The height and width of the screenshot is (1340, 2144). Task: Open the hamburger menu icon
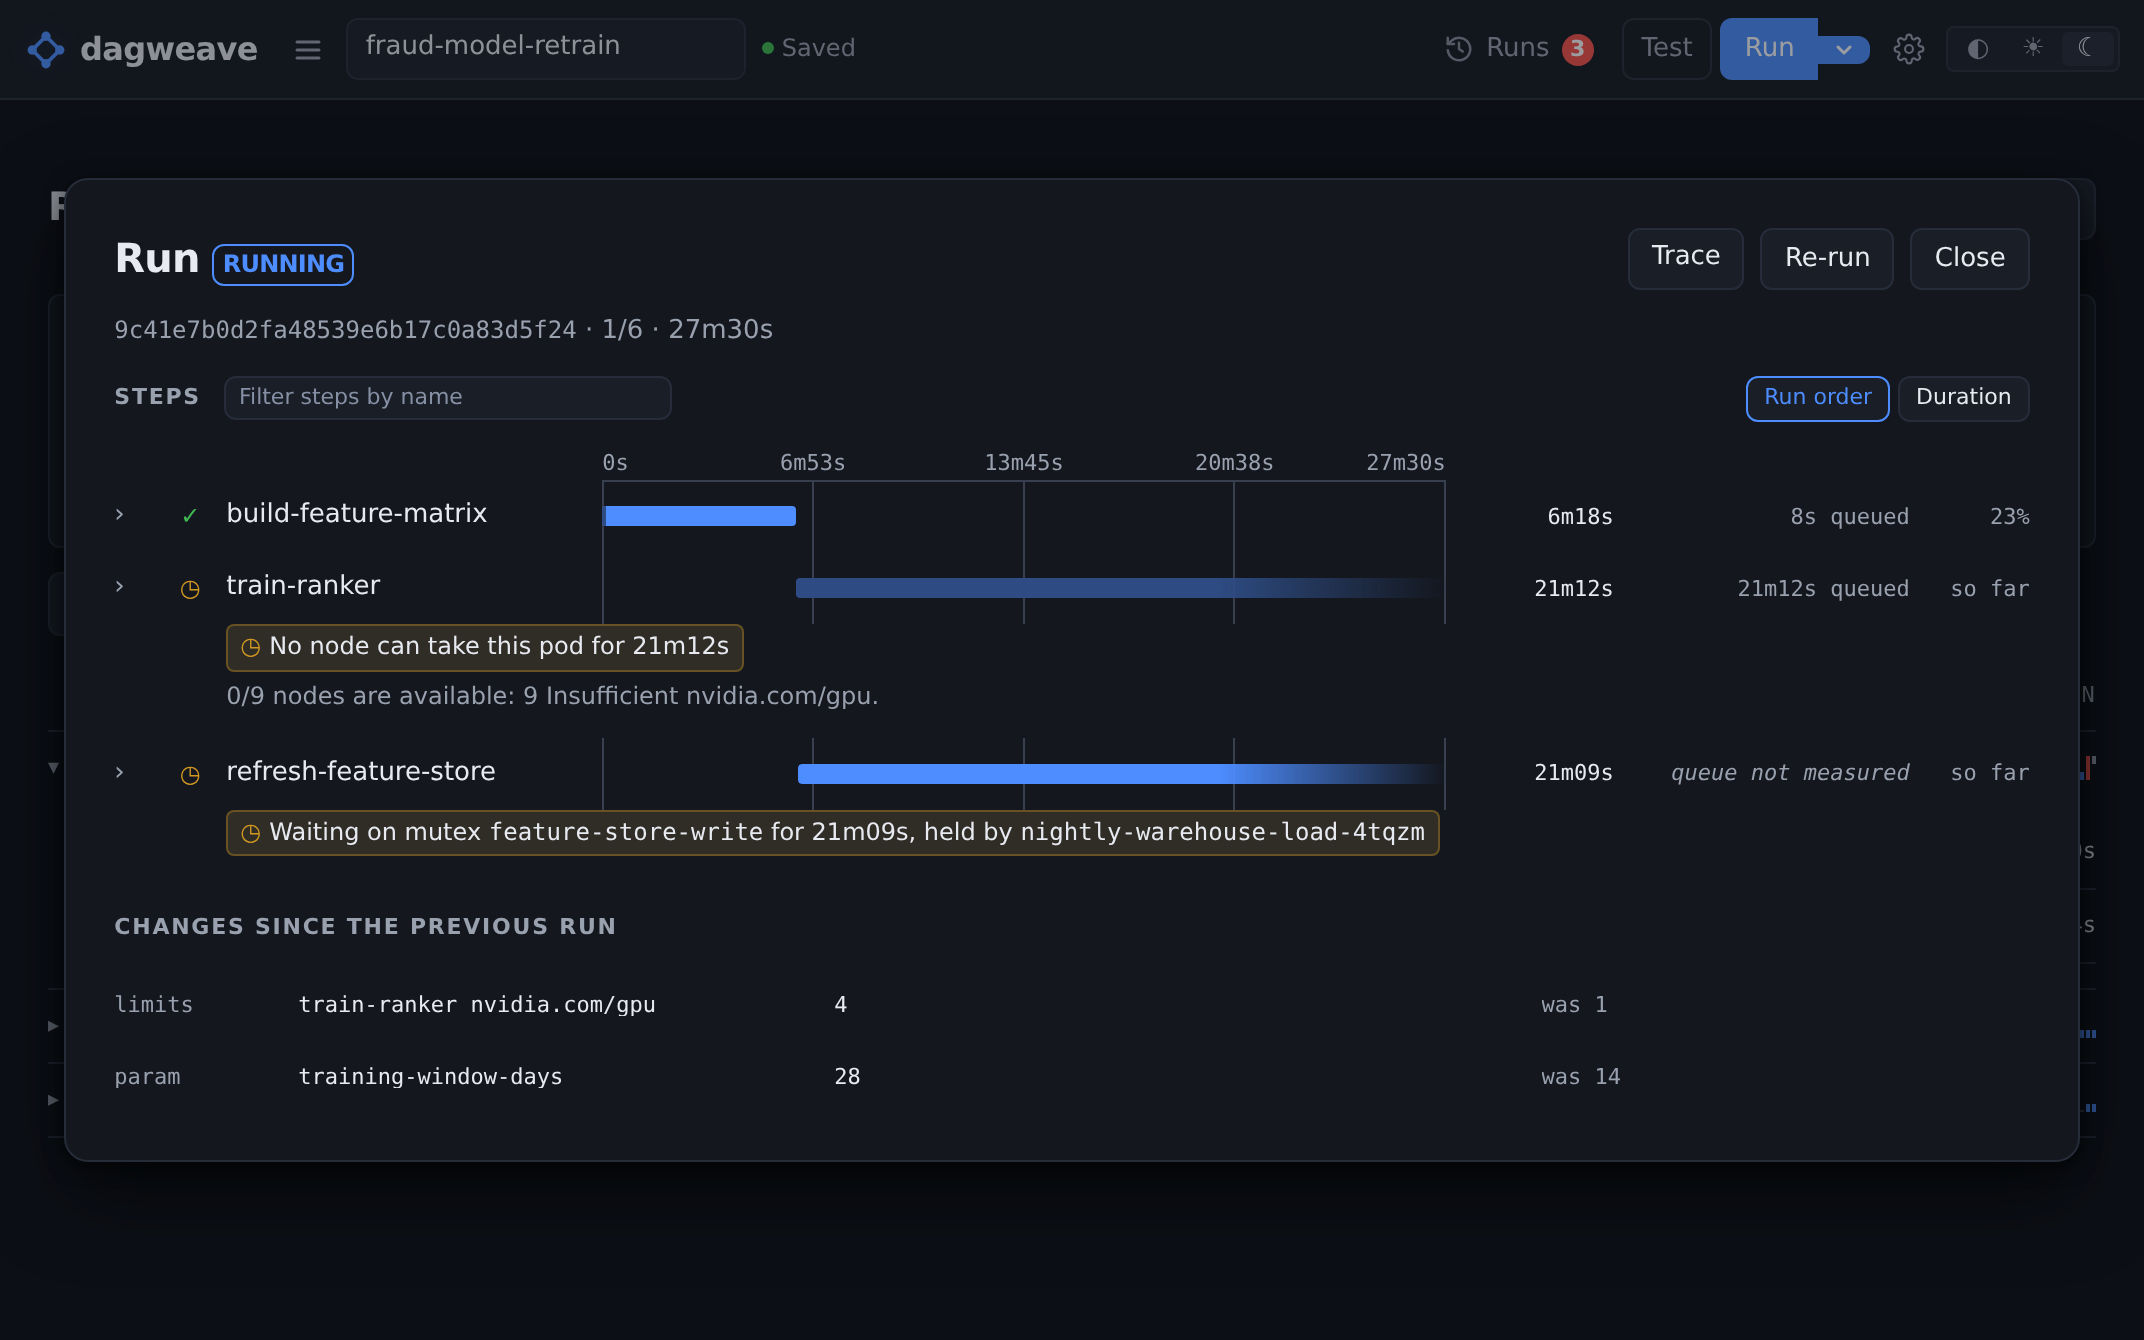coord(308,49)
